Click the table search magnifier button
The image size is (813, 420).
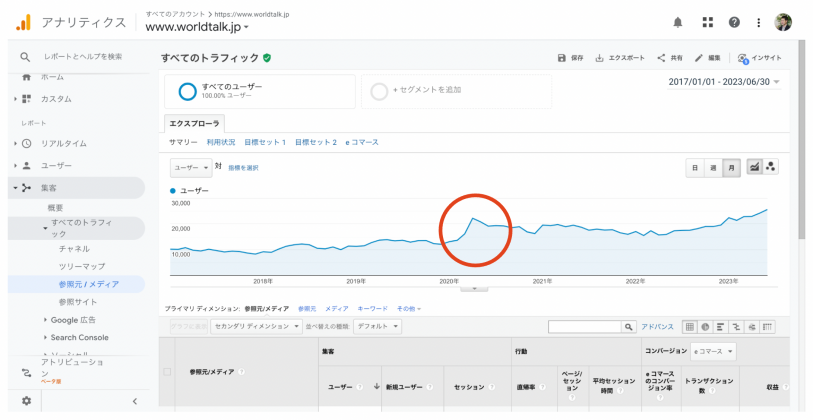(x=628, y=327)
